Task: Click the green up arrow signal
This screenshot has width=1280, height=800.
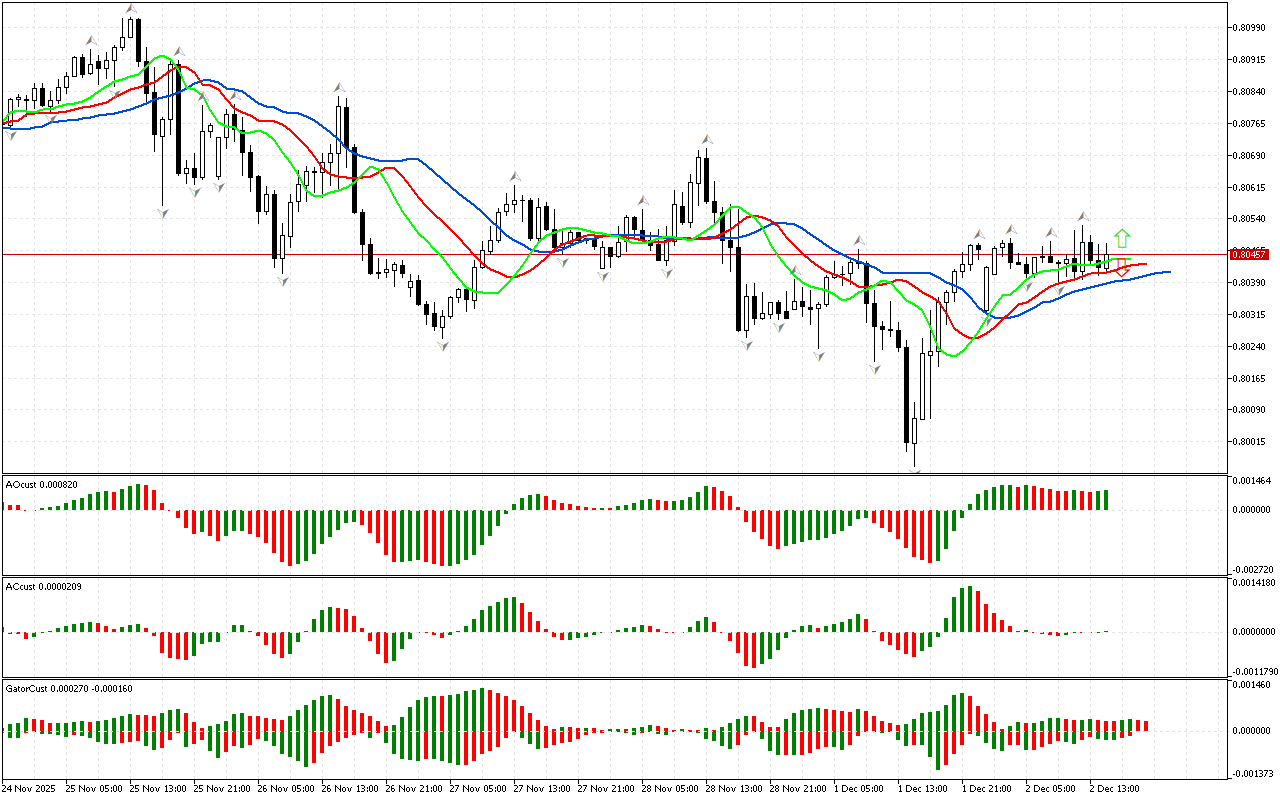Action: point(1122,238)
